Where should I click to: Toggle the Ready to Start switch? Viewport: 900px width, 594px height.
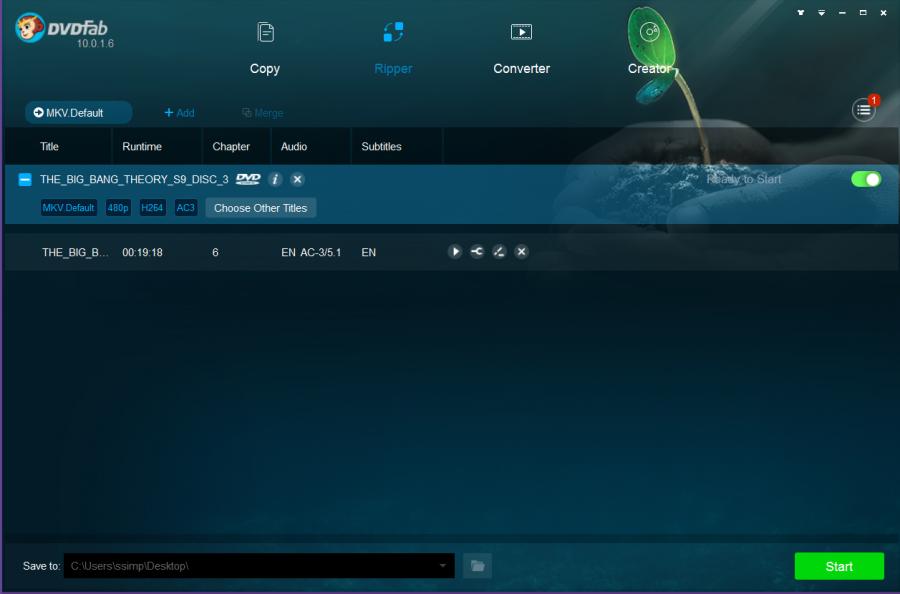(x=866, y=180)
